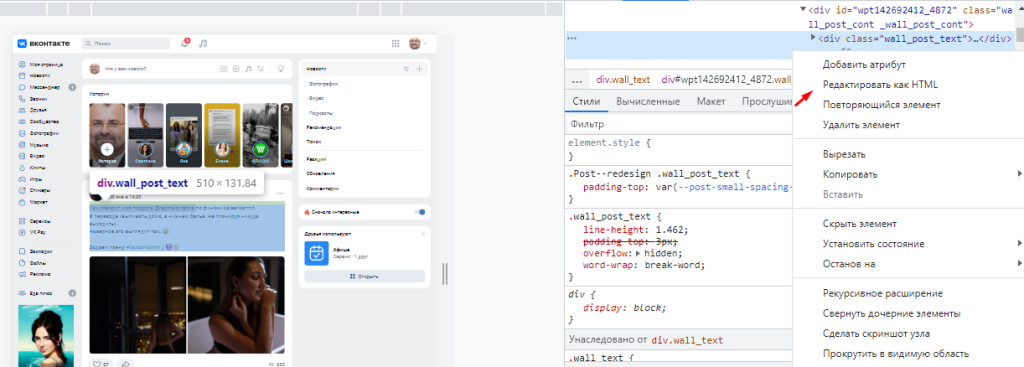Open the Установить состояние submenu

[x=908, y=244]
